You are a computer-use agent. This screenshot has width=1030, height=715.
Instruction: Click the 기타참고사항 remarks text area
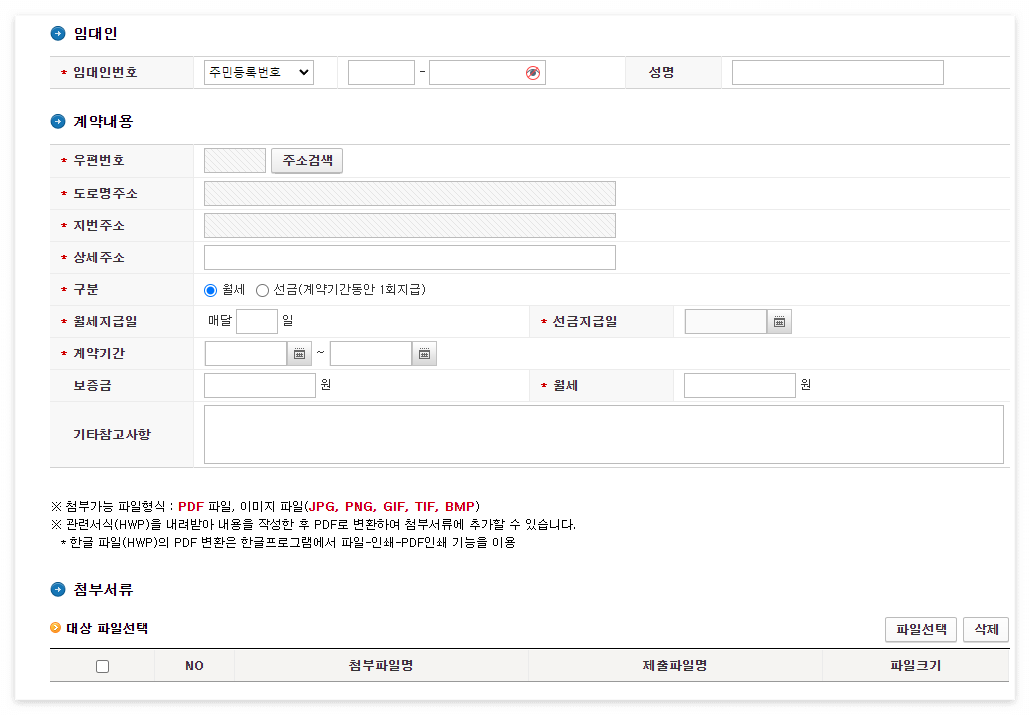604,434
